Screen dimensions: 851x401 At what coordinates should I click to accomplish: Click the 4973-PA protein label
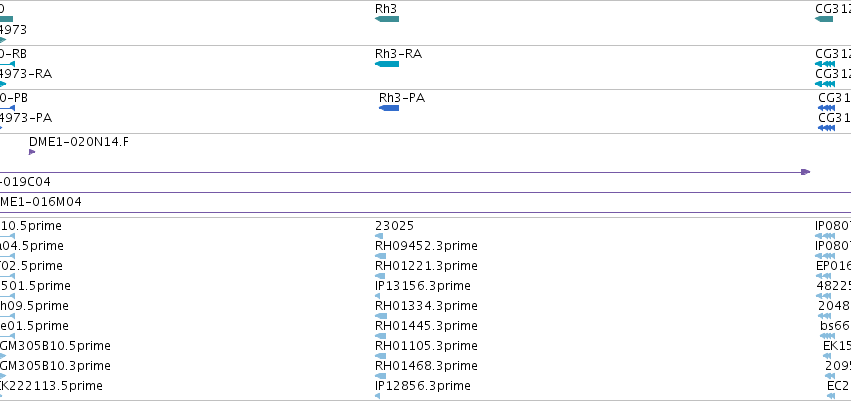click(x=26, y=118)
